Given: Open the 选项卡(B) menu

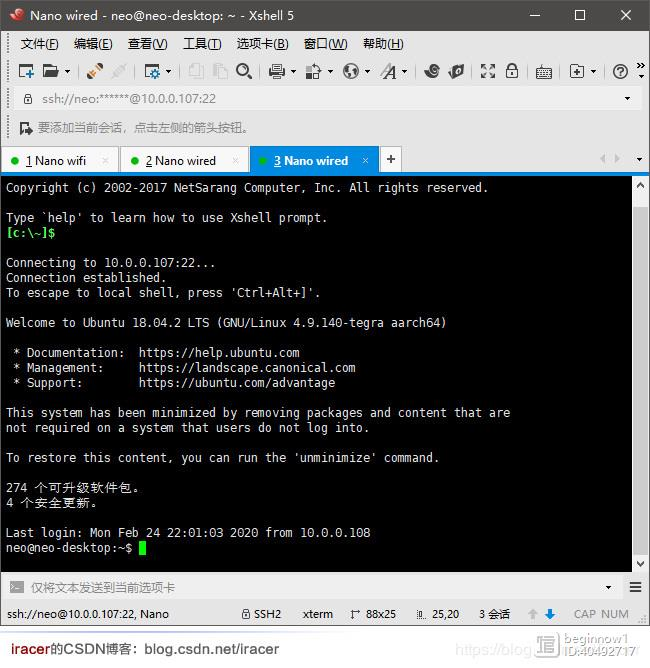Looking at the screenshot, I should (x=262, y=43).
